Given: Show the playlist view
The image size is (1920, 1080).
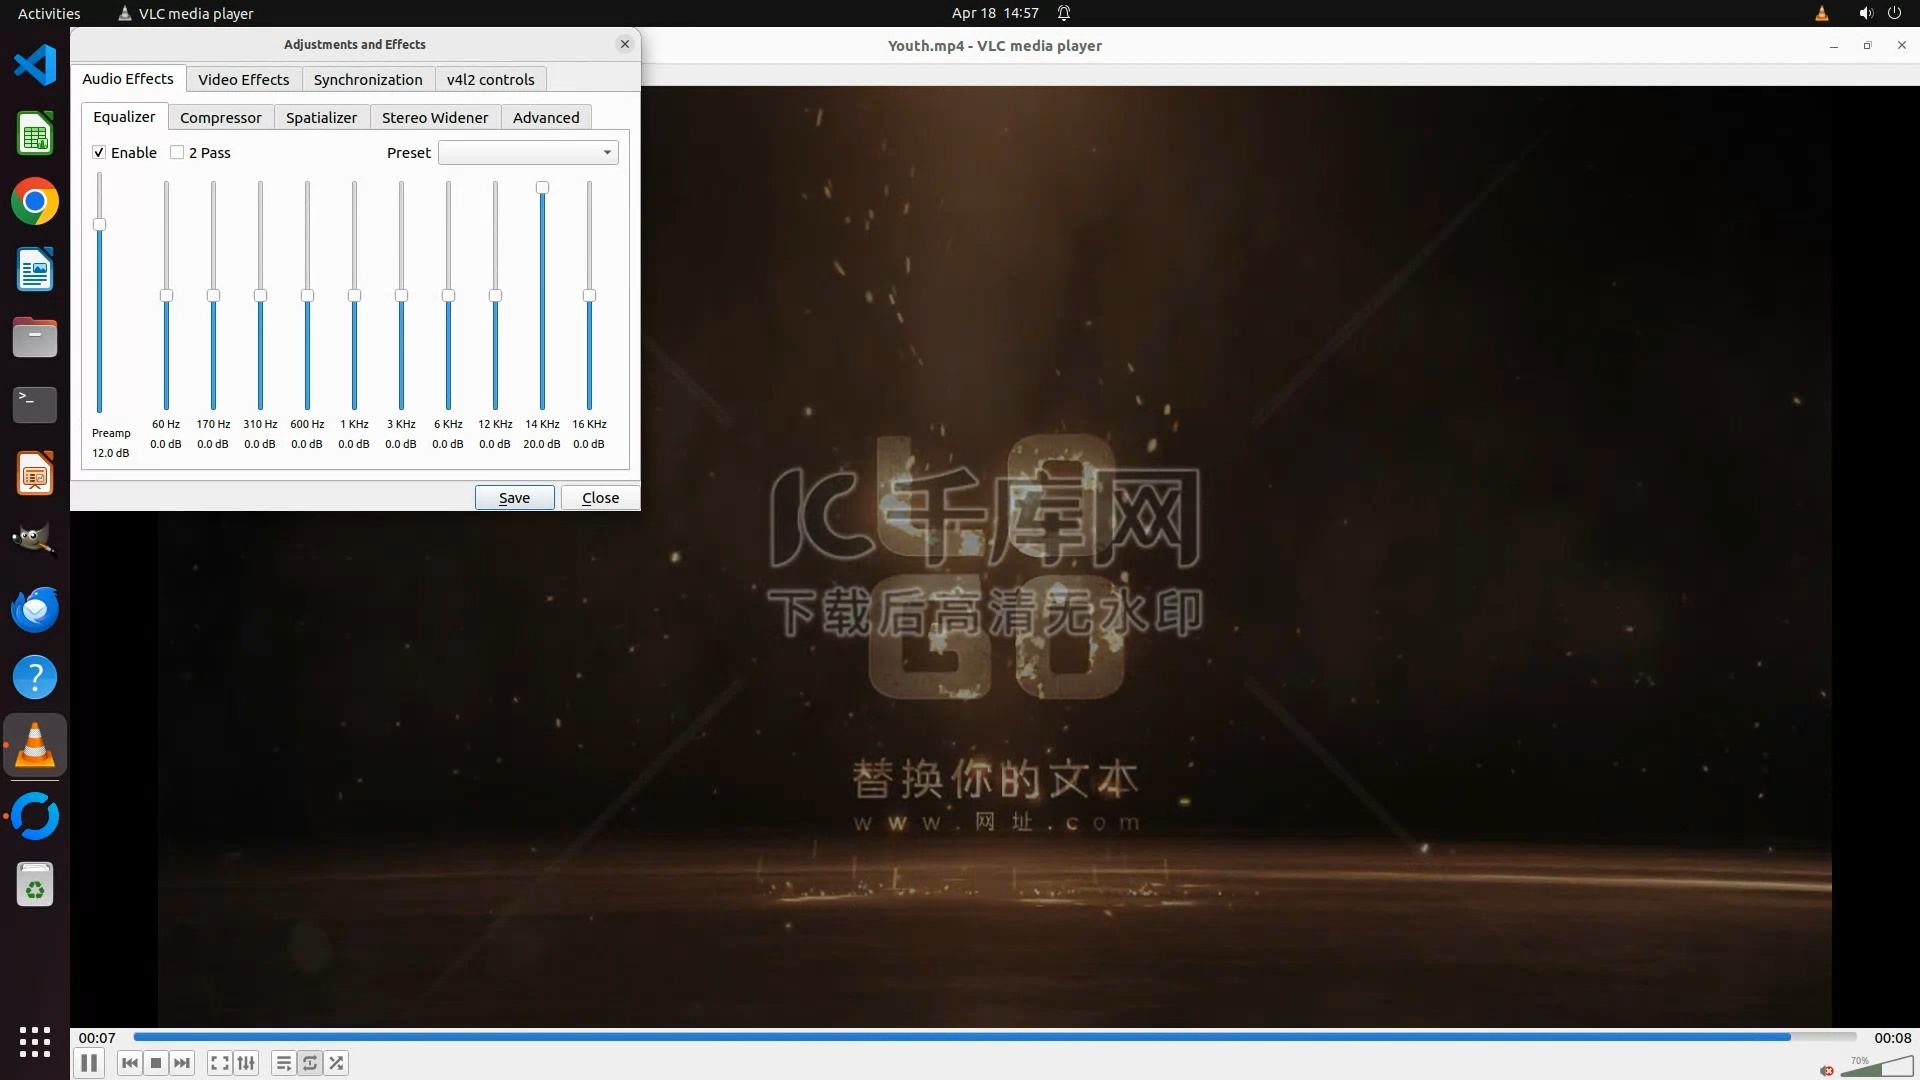Looking at the screenshot, I should tap(284, 1063).
